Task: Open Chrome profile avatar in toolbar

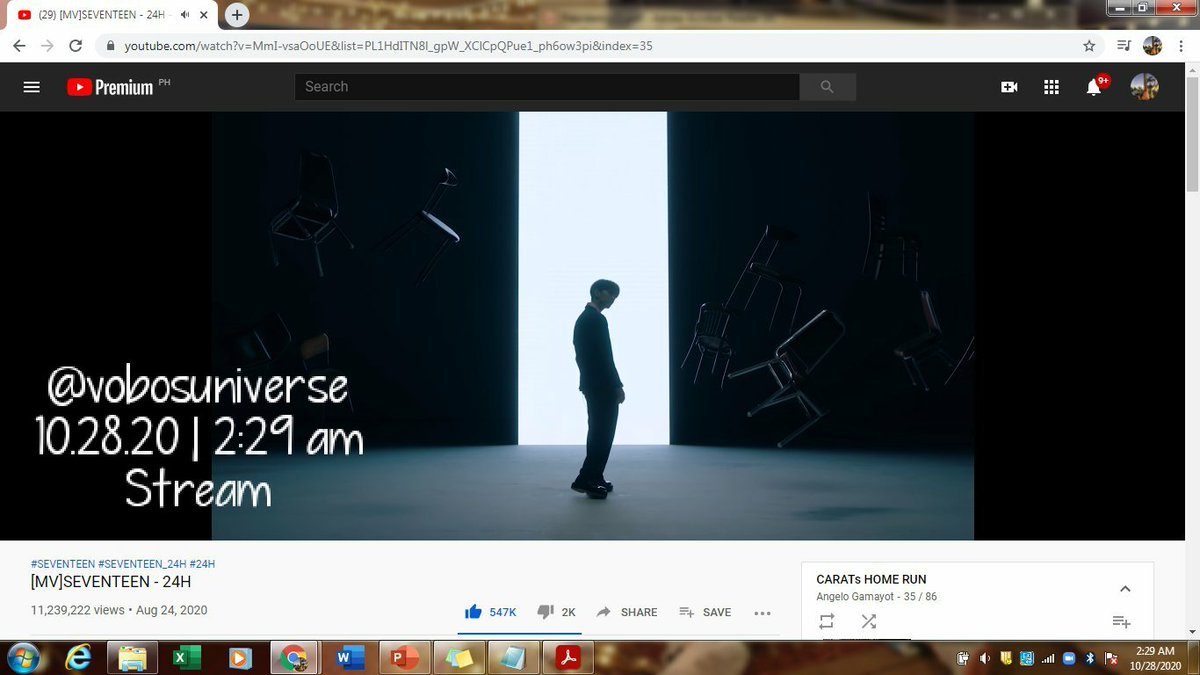Action: point(1153,46)
